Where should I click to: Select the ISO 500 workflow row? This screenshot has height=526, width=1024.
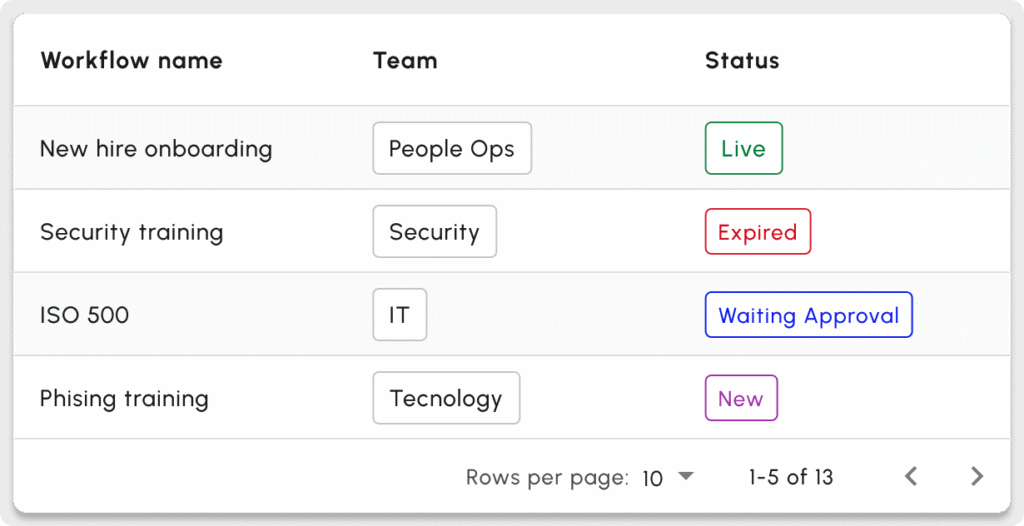click(84, 315)
